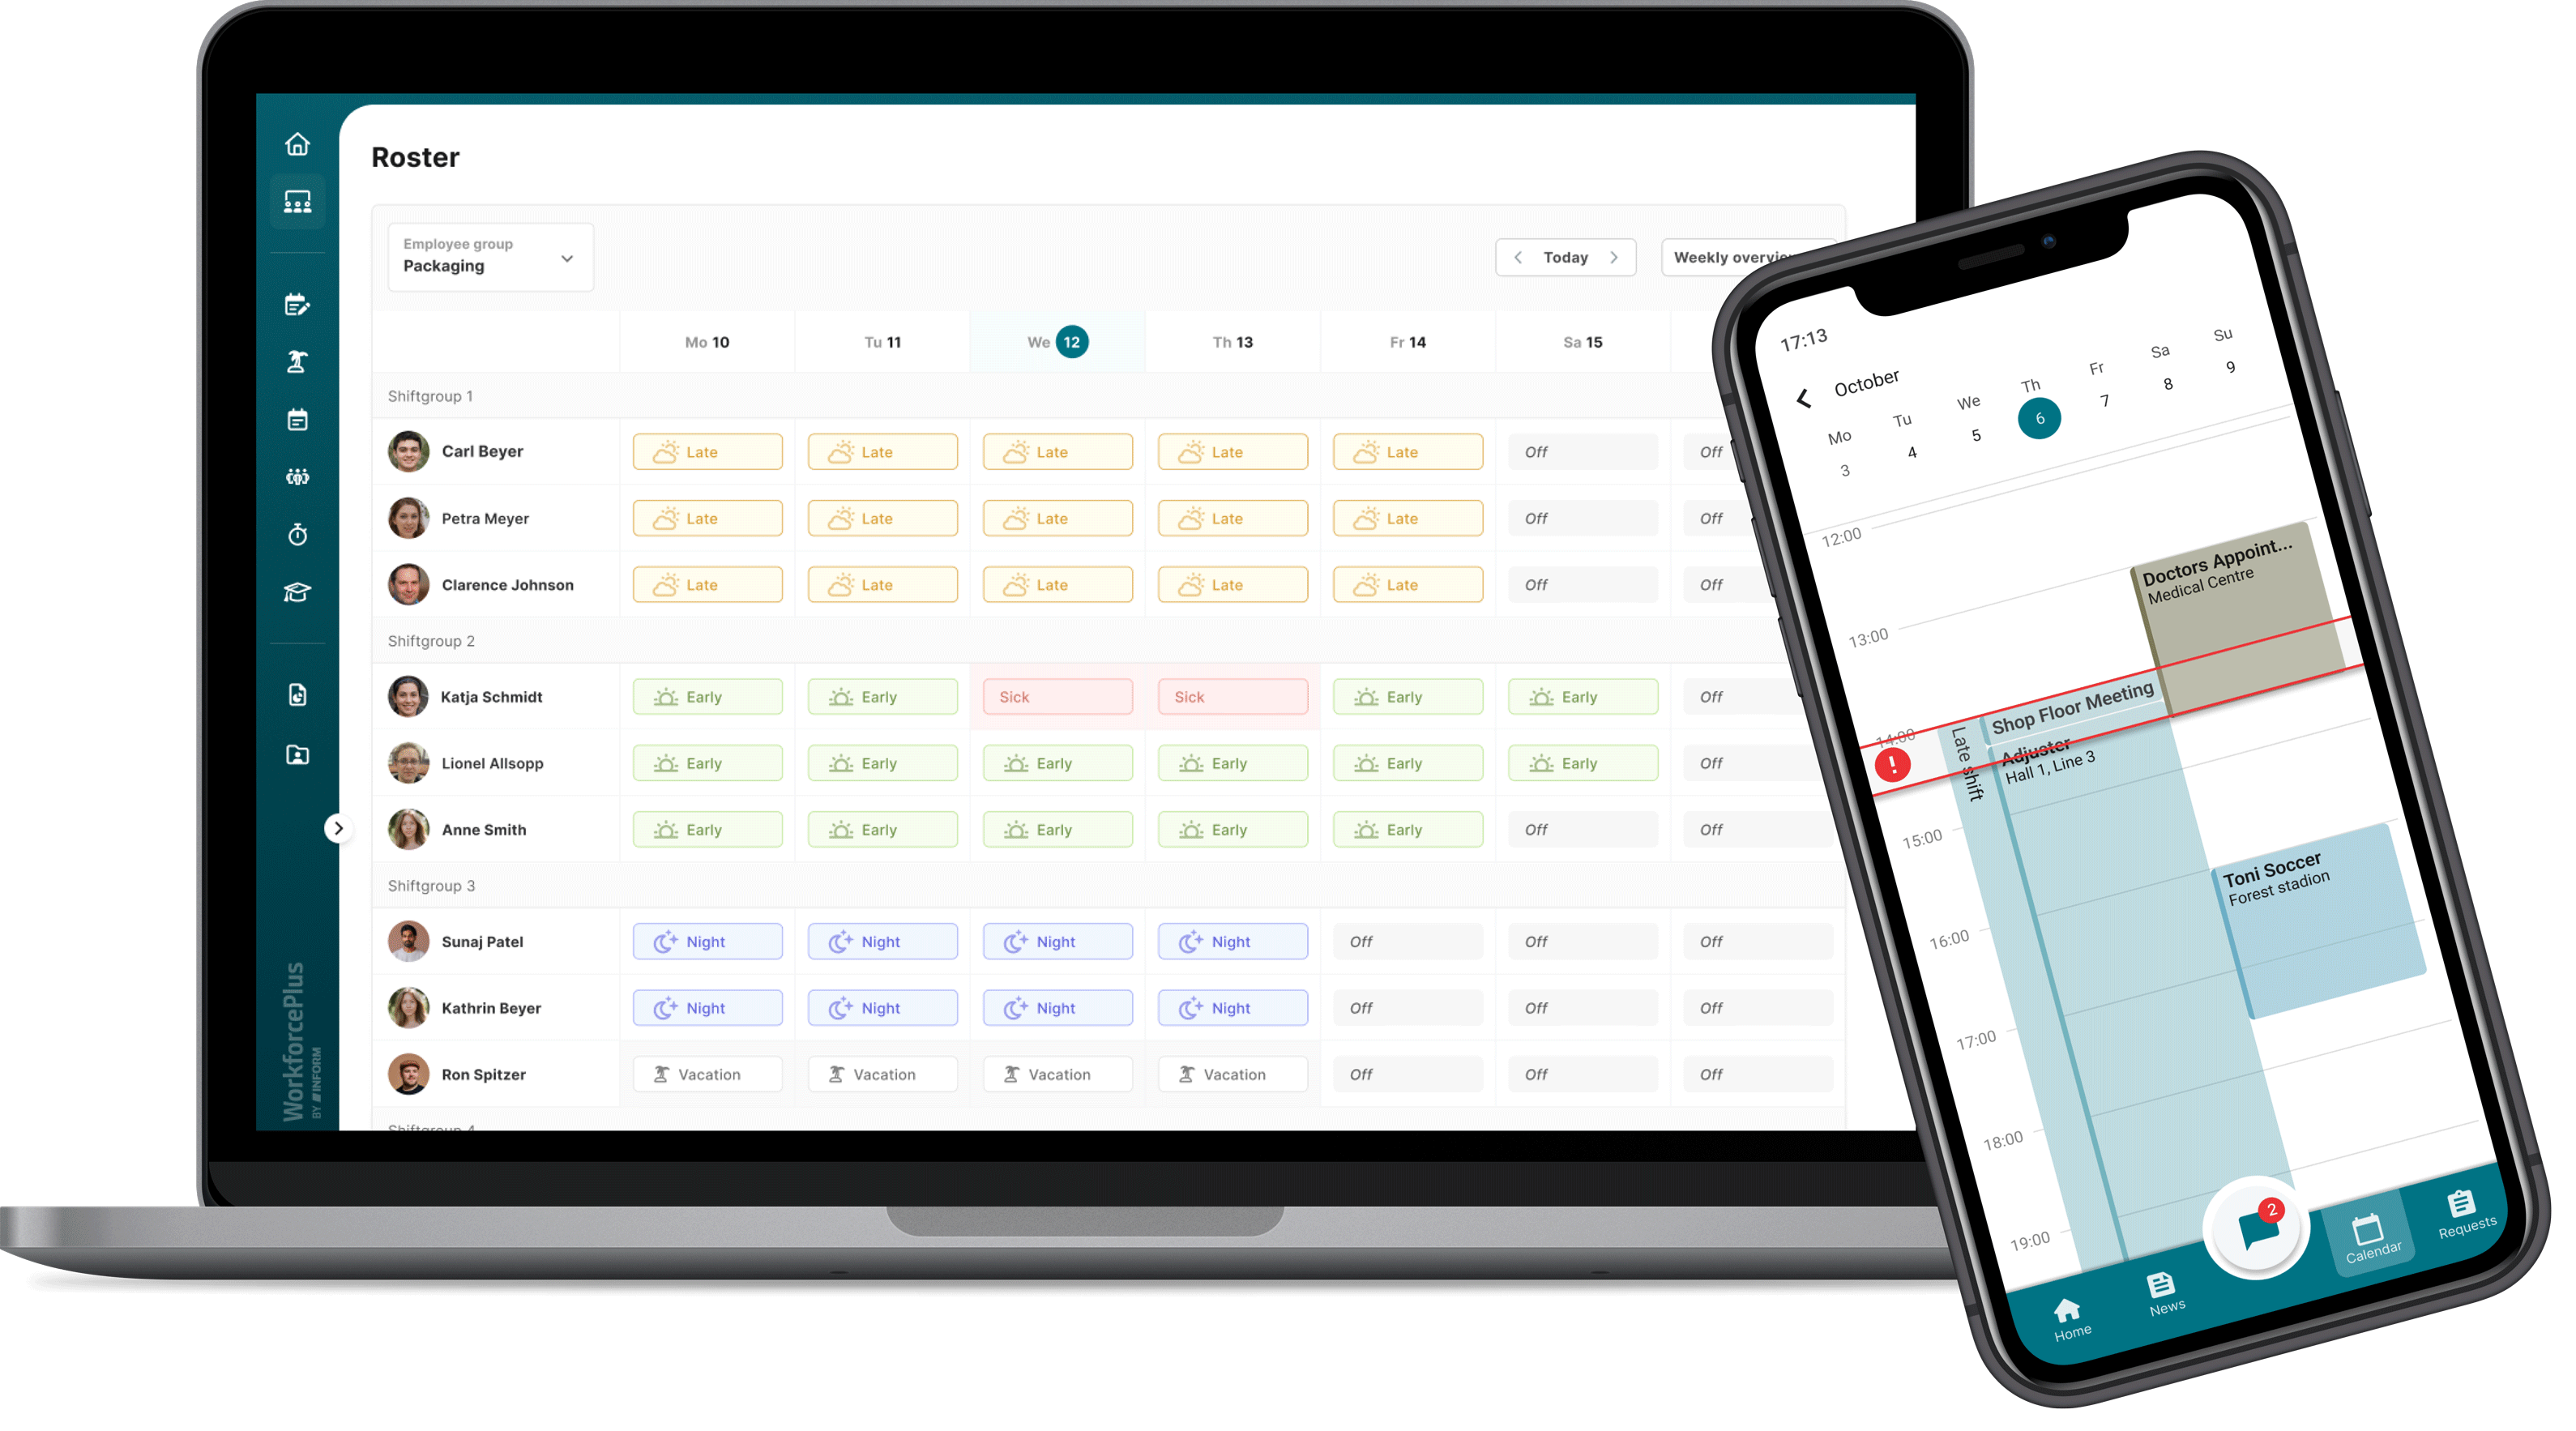Viewport: 2576px width, 1431px height.
Task: Click the document icon in sidebar
Action: coord(296,691)
